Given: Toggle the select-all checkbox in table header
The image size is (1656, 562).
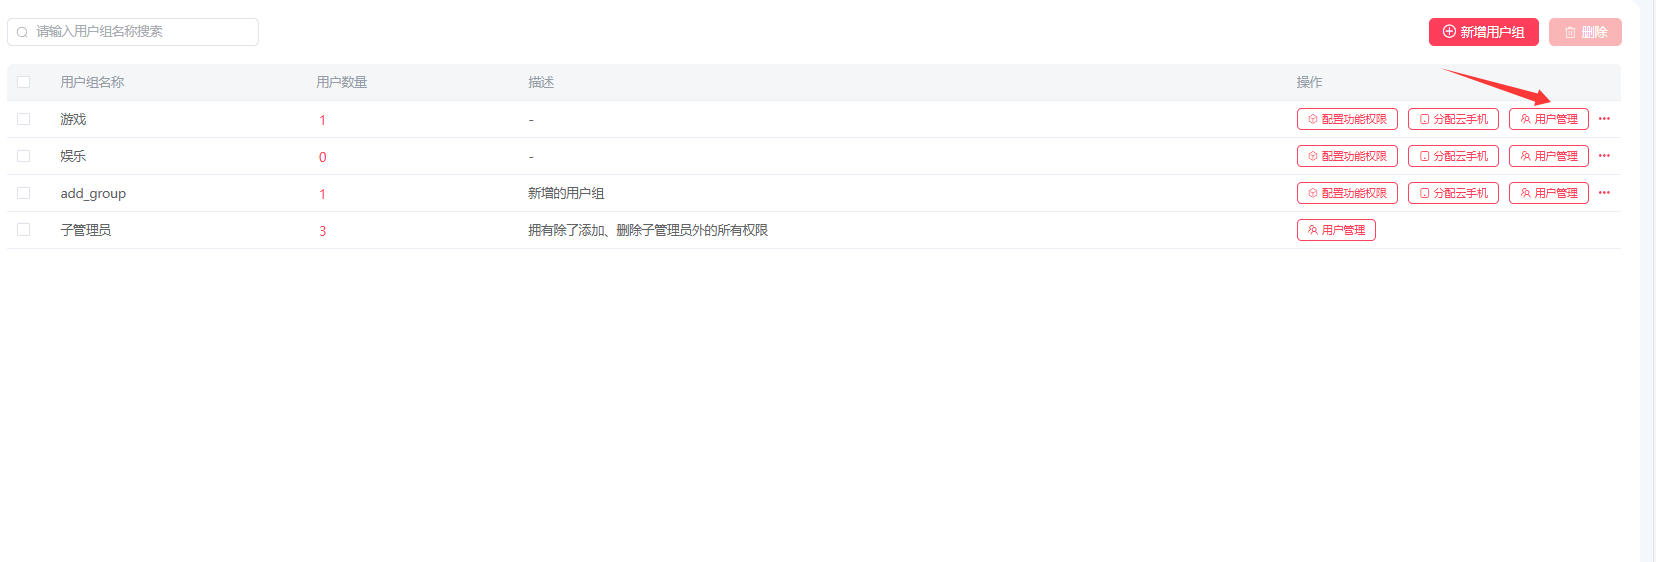Looking at the screenshot, I should (x=24, y=82).
